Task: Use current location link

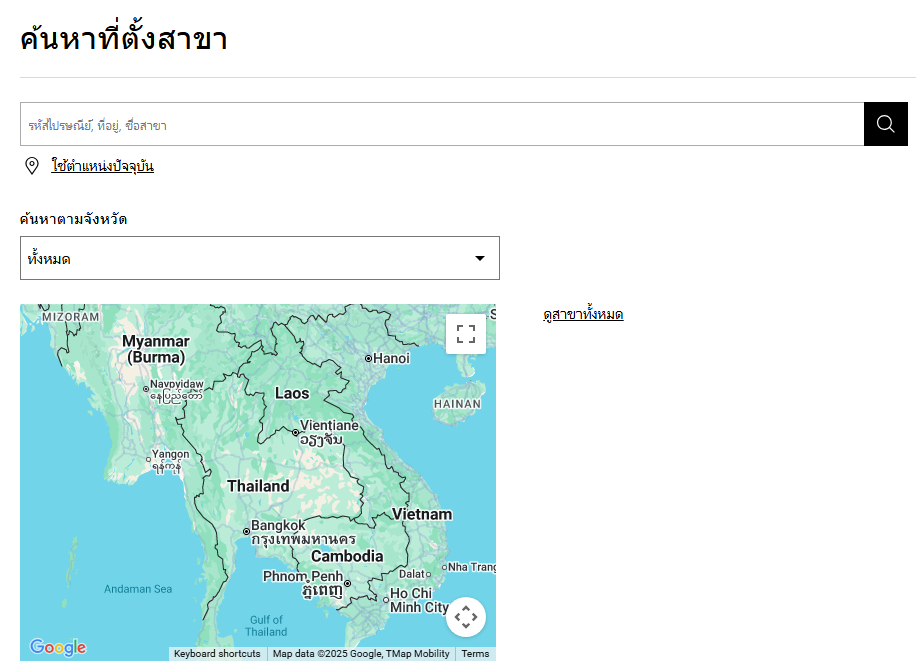Action: 102,166
